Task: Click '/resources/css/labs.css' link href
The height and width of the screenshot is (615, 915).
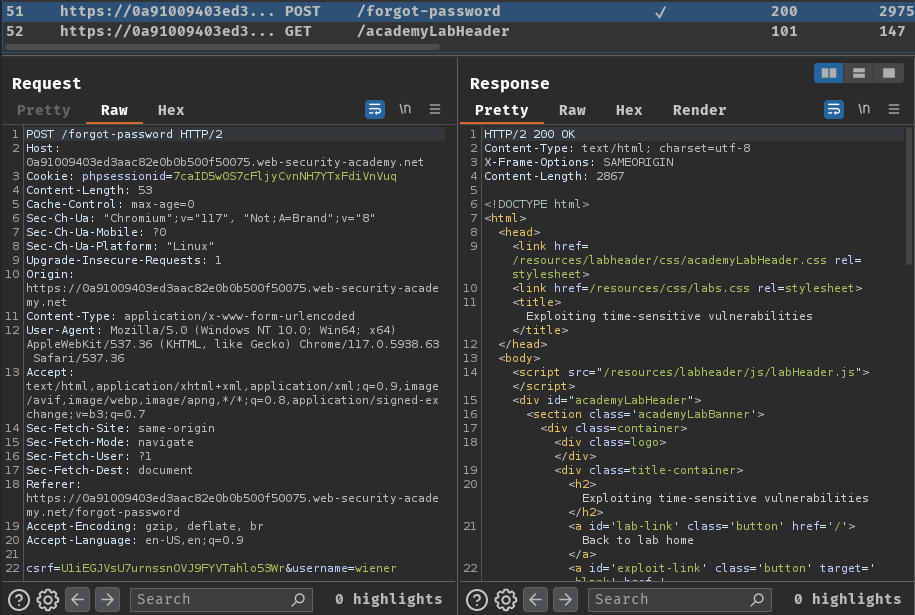Action: coord(669,288)
